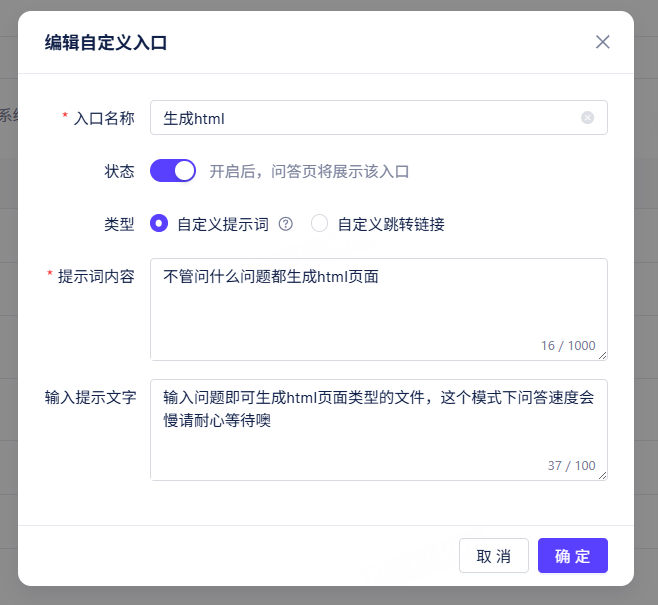The image size is (658, 605).
Task: Click the 取消 button
Action: [x=494, y=556]
